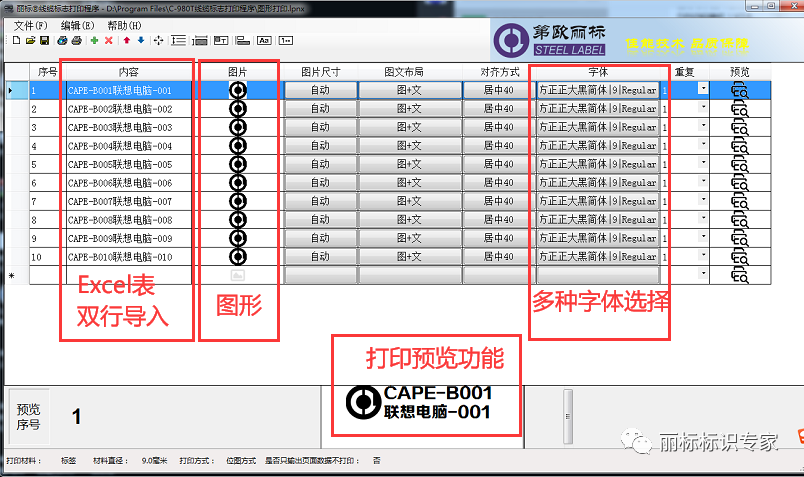Add a row with green plus icon

[x=94, y=41]
